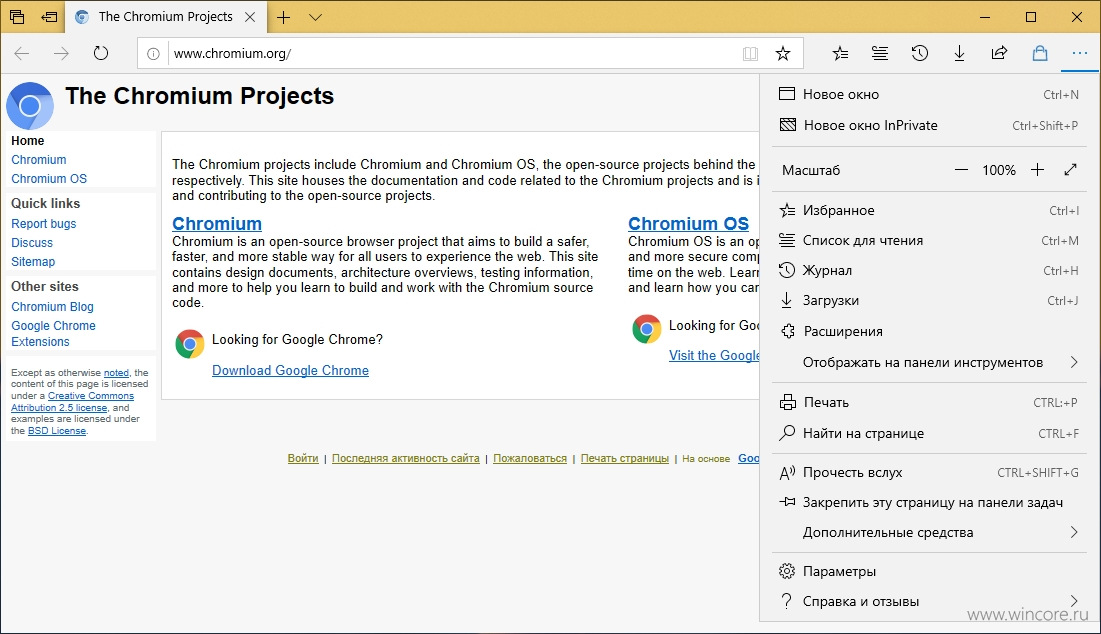Click the Back navigation arrow
Viewport: 1101px width, 634px height.
coord(22,53)
